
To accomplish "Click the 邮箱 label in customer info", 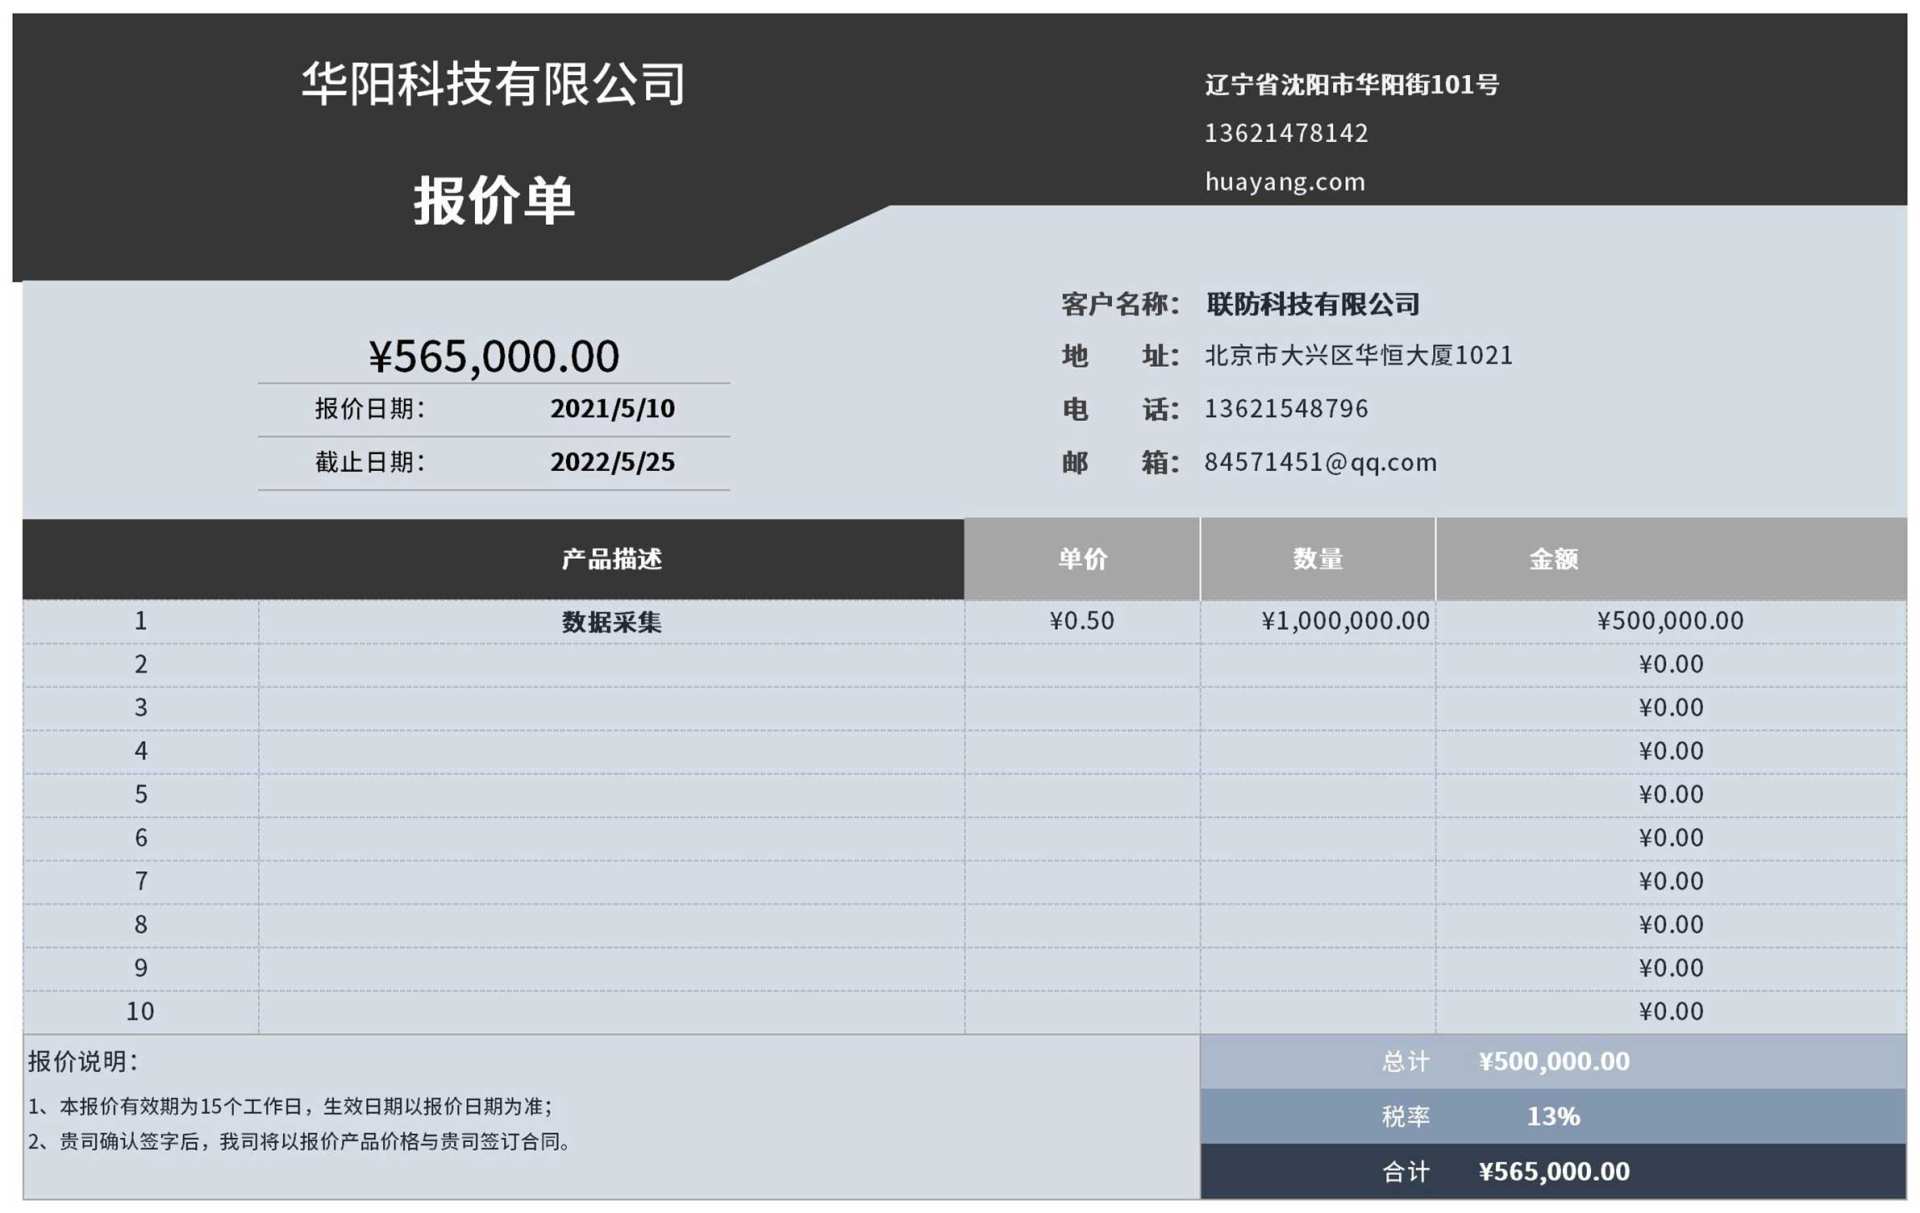I will point(1121,462).
